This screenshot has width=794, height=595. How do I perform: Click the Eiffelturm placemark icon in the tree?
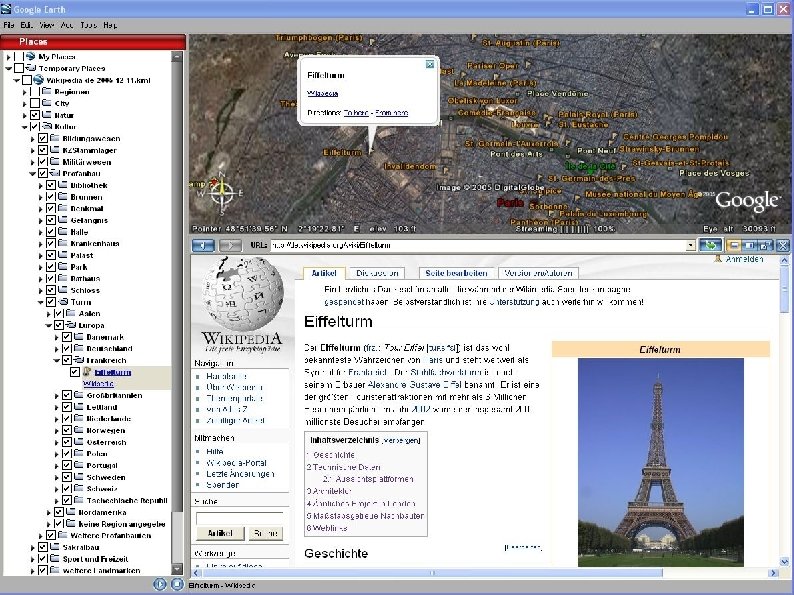point(87,372)
